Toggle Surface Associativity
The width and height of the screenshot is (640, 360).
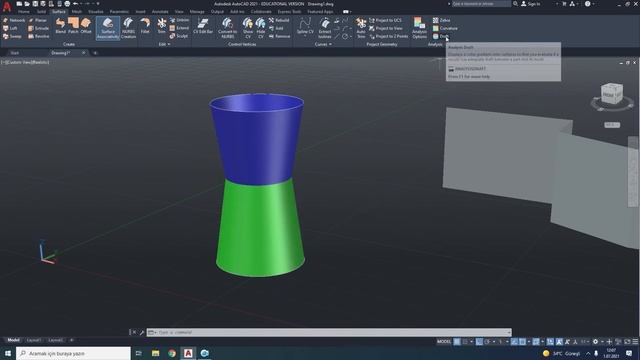pyautogui.click(x=108, y=28)
